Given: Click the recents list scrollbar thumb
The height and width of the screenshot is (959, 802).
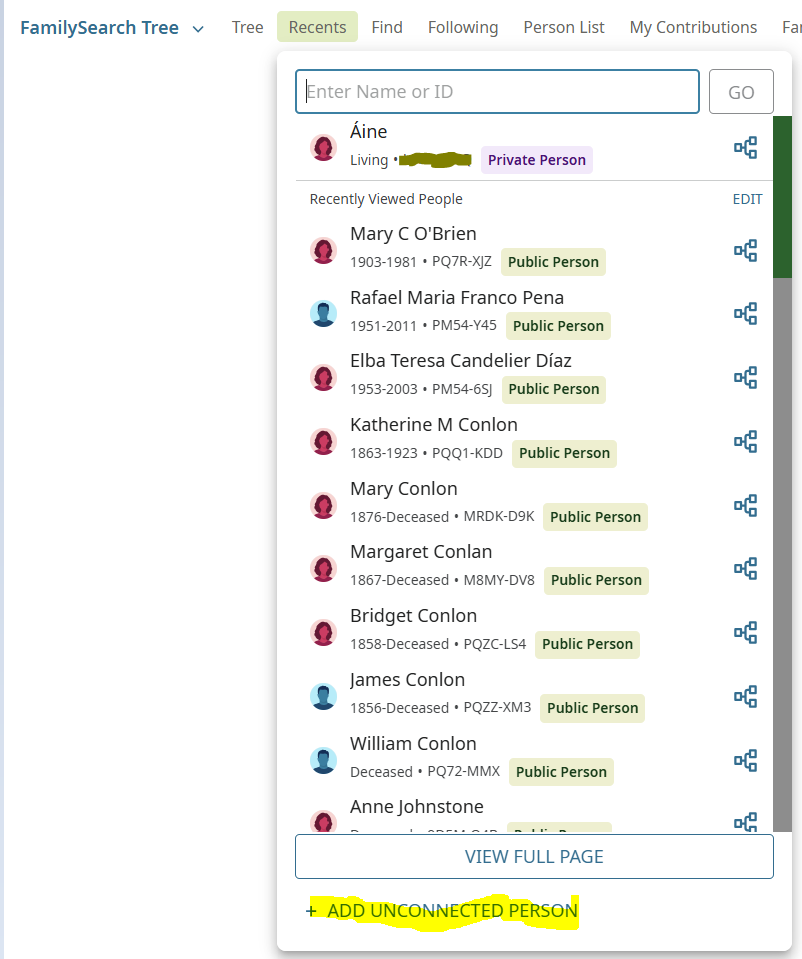Looking at the screenshot, I should 782,197.
